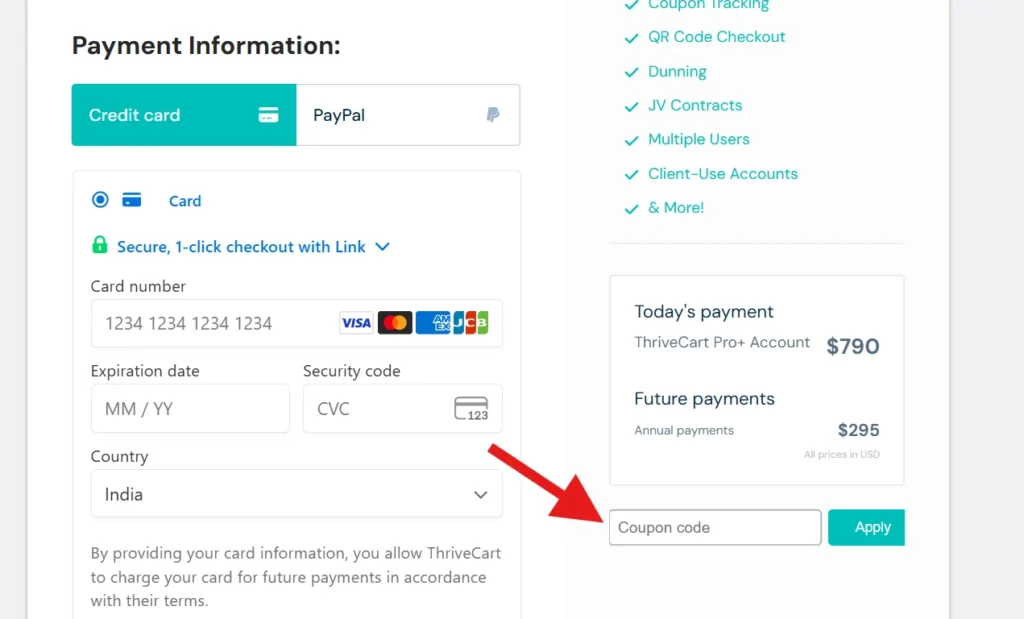Click the CVC card illustration icon
This screenshot has width=1024, height=619.
click(473, 409)
